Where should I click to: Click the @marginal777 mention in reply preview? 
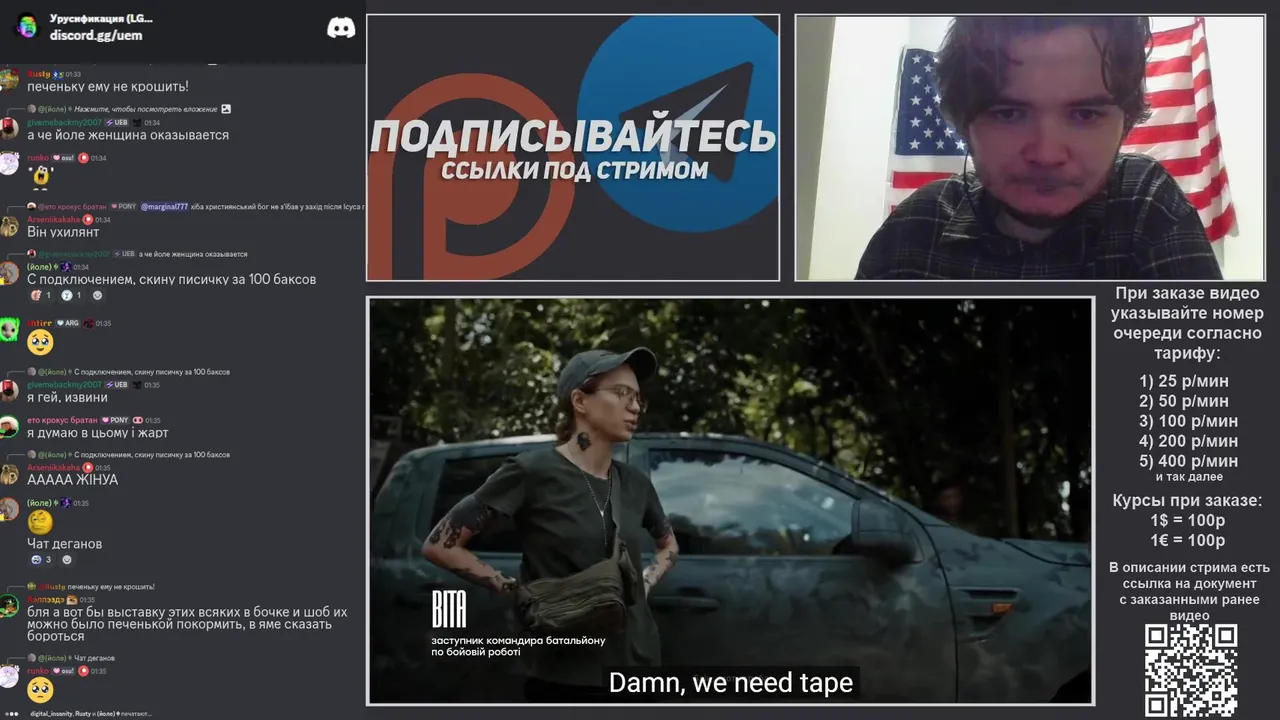[x=164, y=207]
